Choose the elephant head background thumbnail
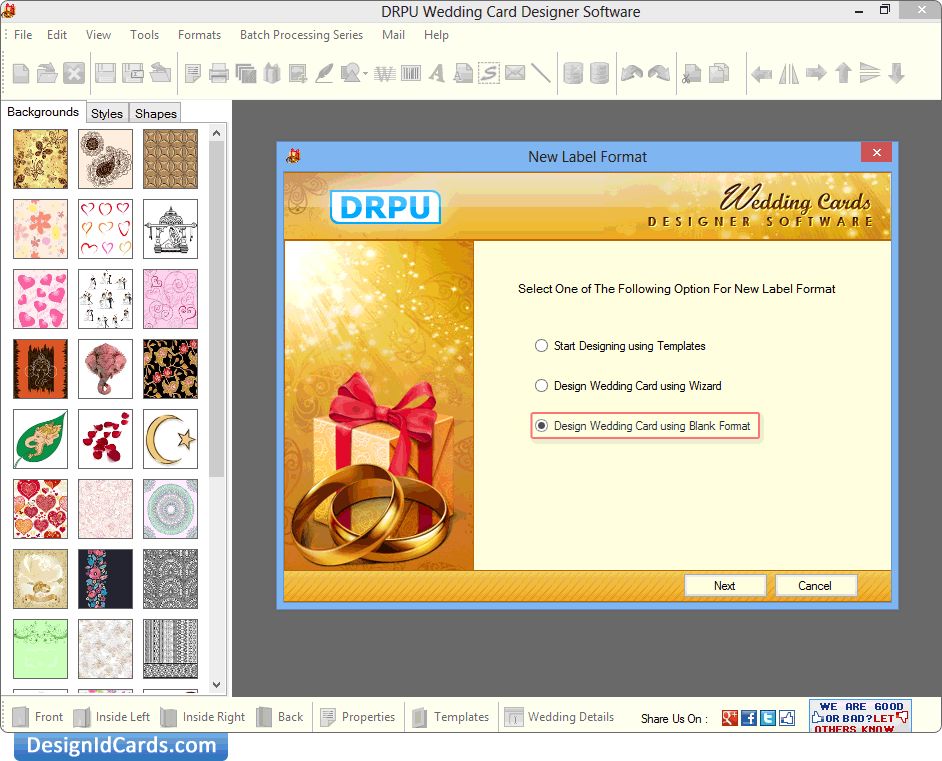Screen dimensions: 942x761 point(105,369)
